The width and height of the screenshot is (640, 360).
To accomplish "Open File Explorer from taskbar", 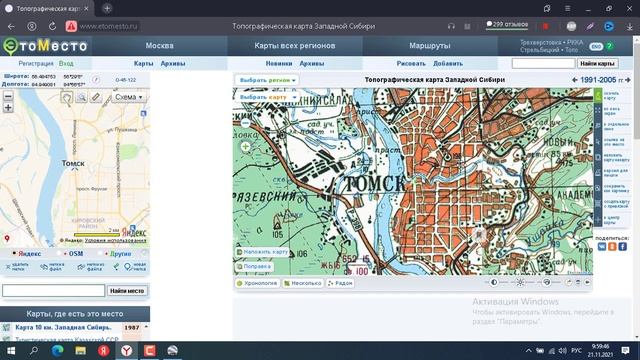I will click(80, 351).
